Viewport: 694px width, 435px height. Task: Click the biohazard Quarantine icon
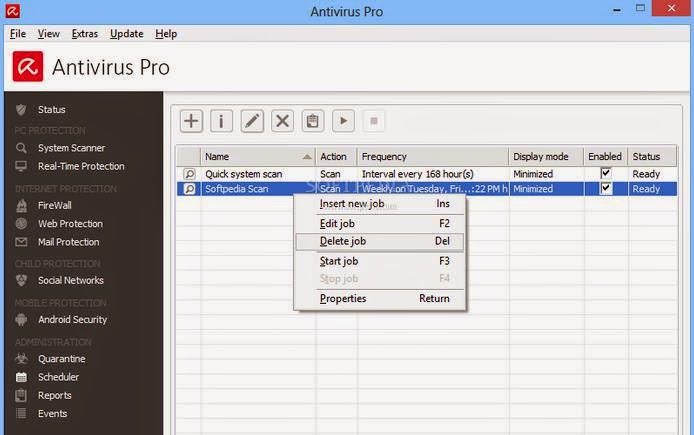[21, 358]
